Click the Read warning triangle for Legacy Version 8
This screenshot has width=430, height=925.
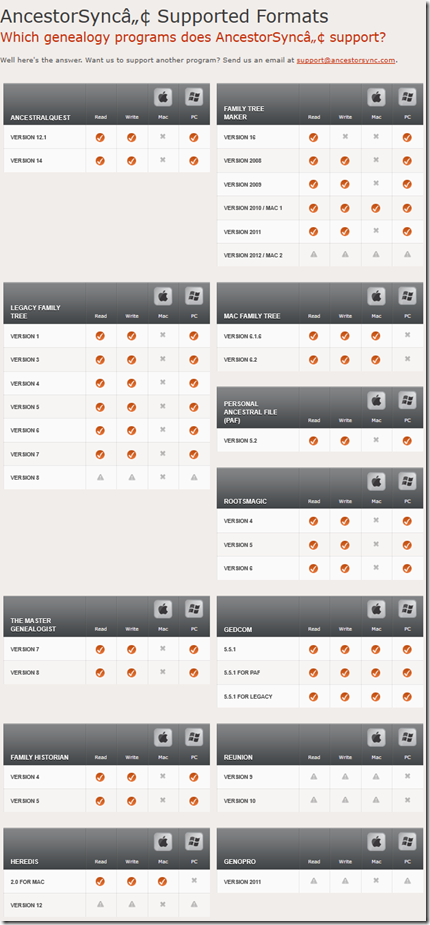click(100, 477)
